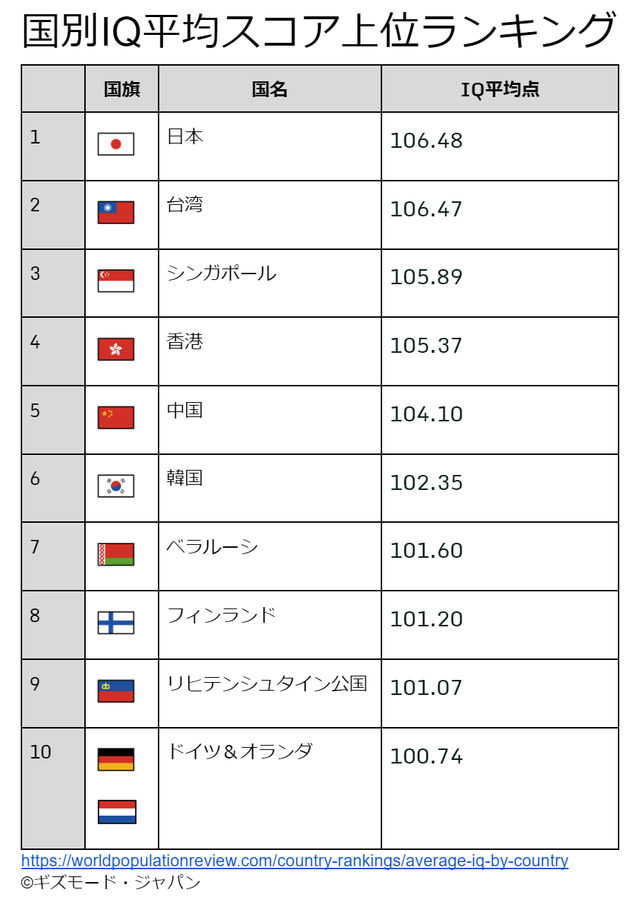Click the Netherlands flag icon
Screen dimensions: 640x902
(115, 811)
